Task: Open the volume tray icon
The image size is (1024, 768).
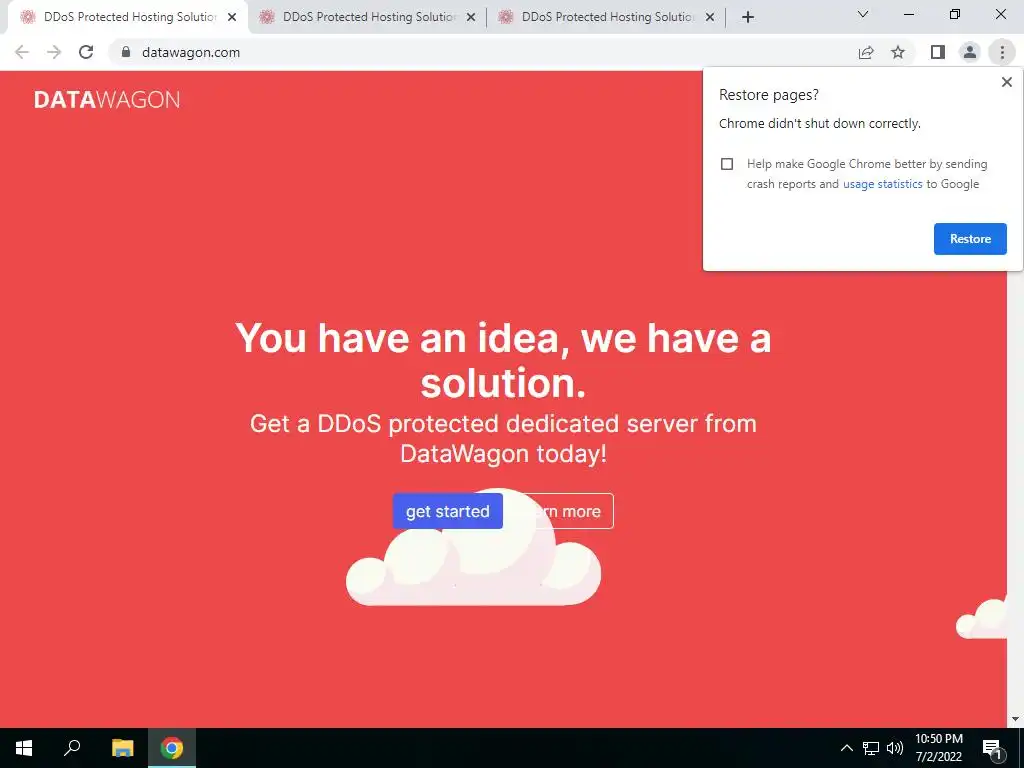Action: pyautogui.click(x=895, y=748)
